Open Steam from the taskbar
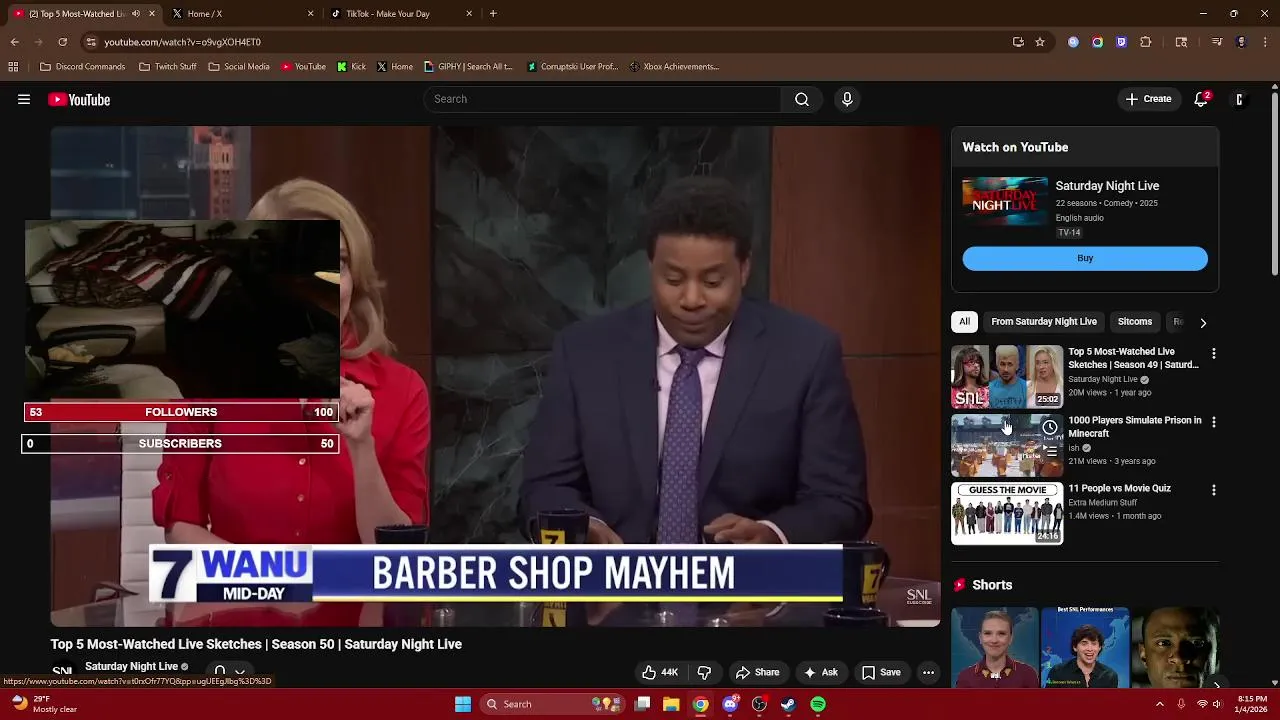 click(x=788, y=704)
